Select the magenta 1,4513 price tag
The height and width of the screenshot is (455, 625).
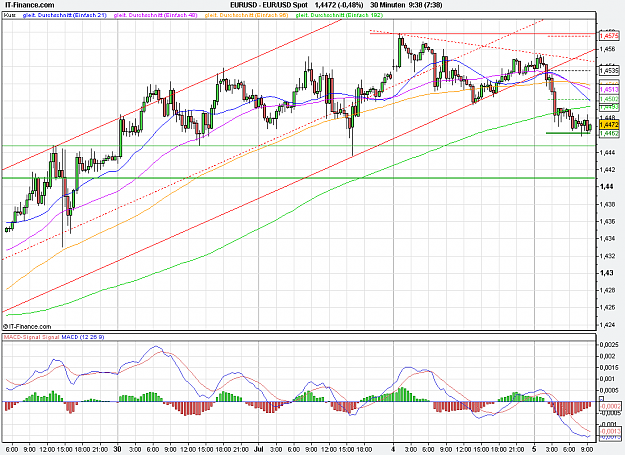(x=609, y=90)
